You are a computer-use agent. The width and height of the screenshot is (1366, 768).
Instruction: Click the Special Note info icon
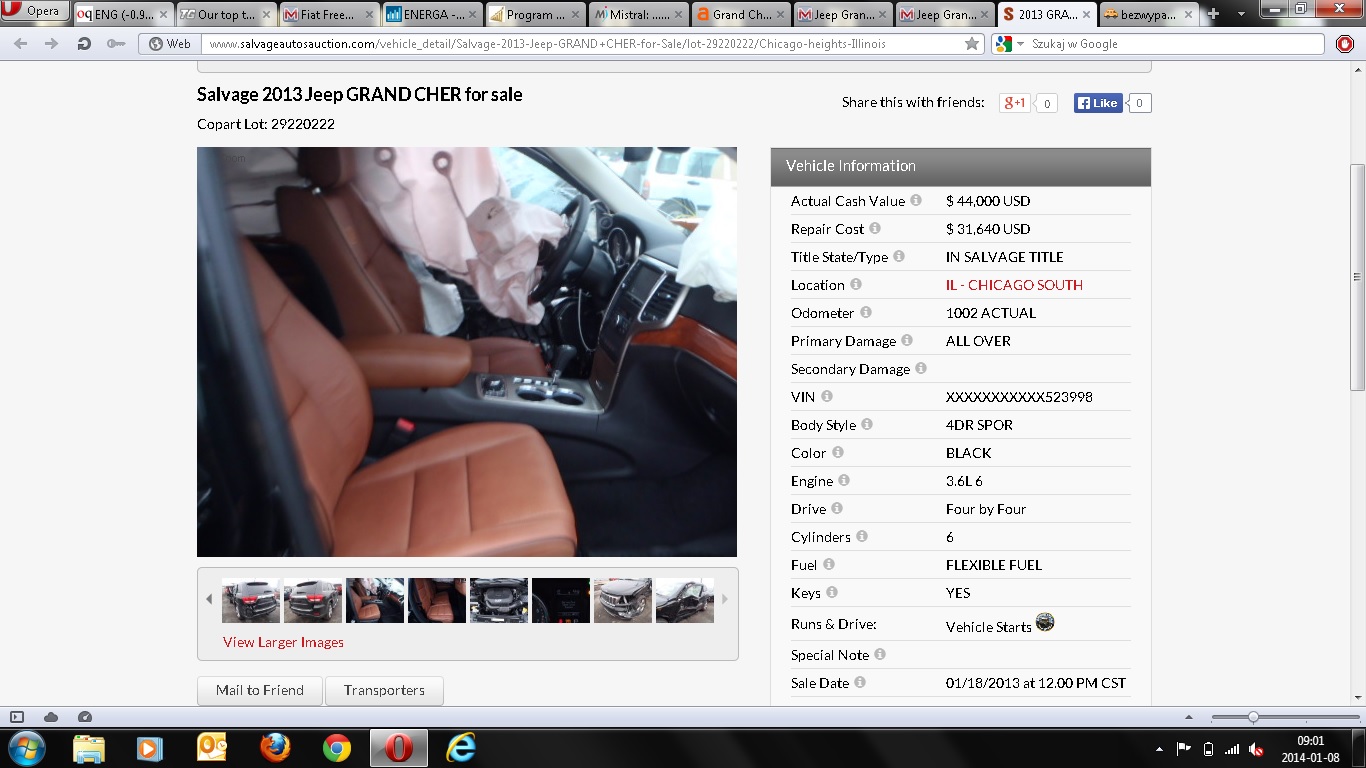(x=880, y=654)
